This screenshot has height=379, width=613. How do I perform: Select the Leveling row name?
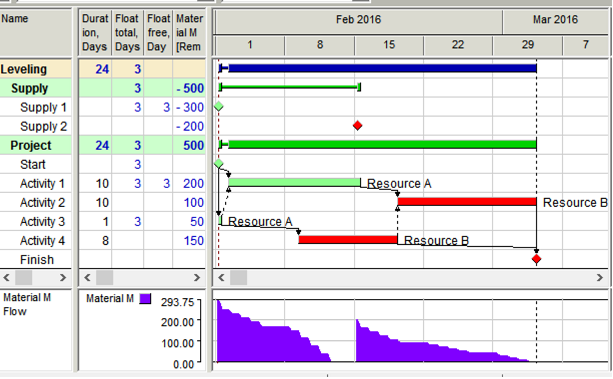coord(23,69)
